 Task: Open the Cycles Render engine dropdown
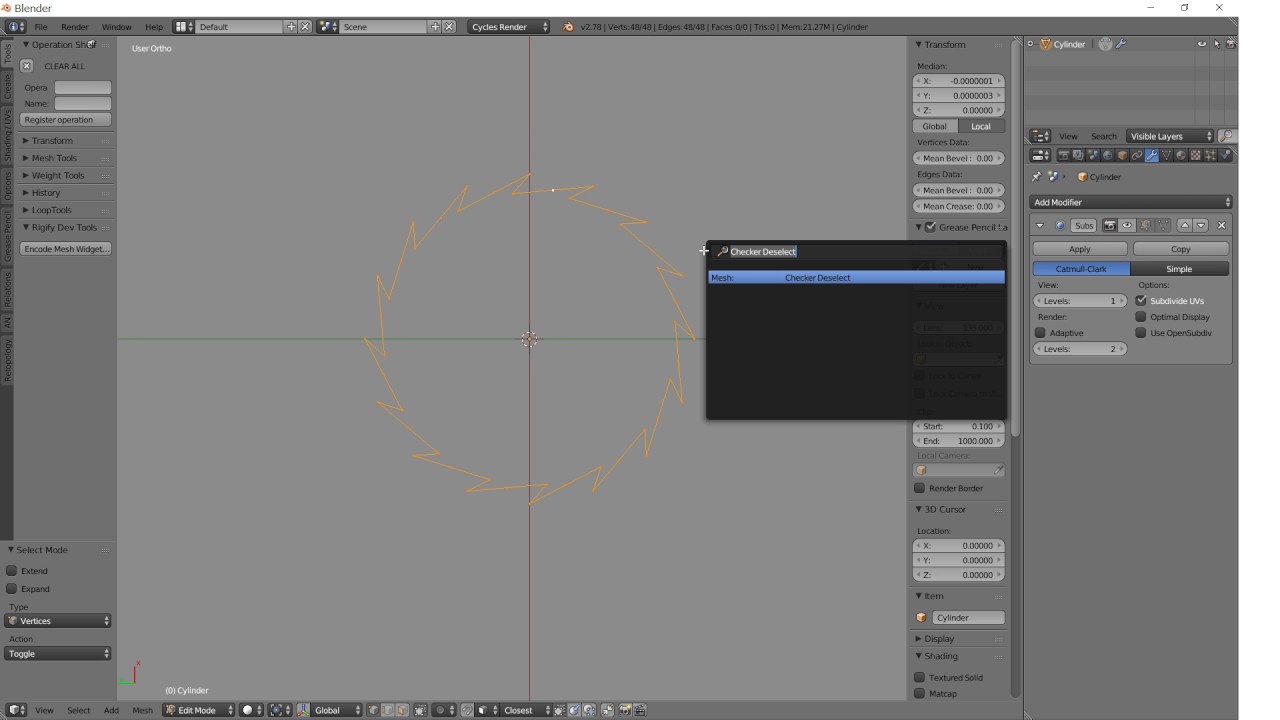[x=509, y=27]
